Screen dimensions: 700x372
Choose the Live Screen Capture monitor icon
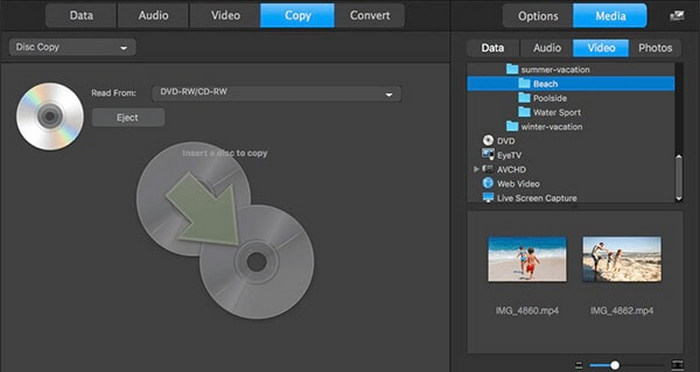pyautogui.click(x=488, y=197)
